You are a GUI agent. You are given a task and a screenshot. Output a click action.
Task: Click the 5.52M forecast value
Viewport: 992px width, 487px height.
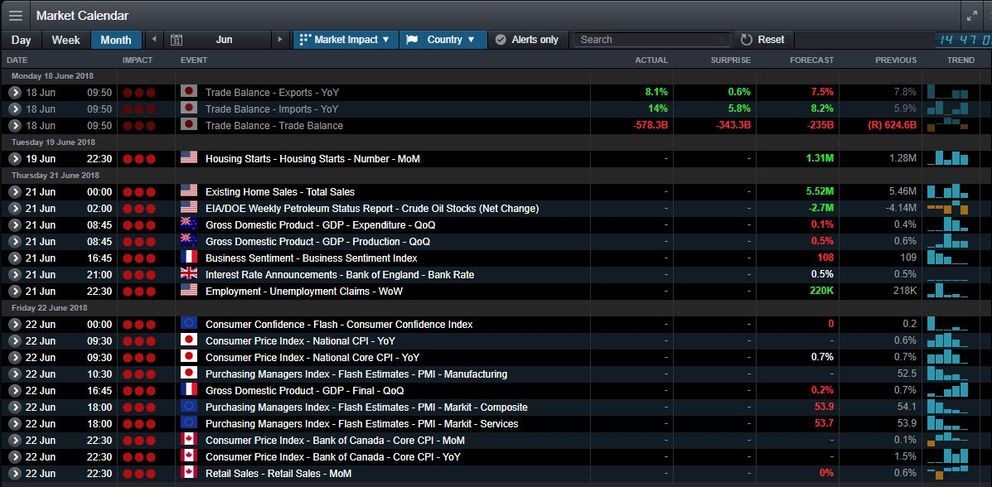click(x=820, y=192)
